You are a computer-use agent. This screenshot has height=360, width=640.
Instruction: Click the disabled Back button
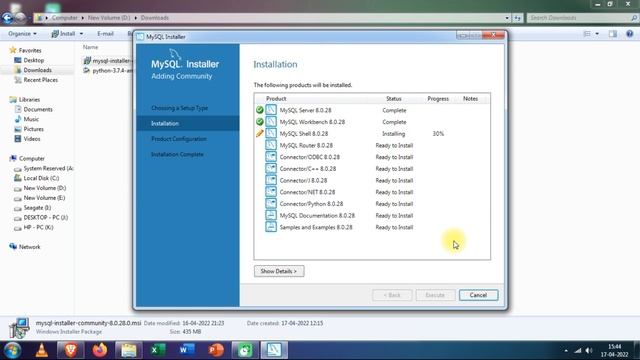(x=392, y=295)
